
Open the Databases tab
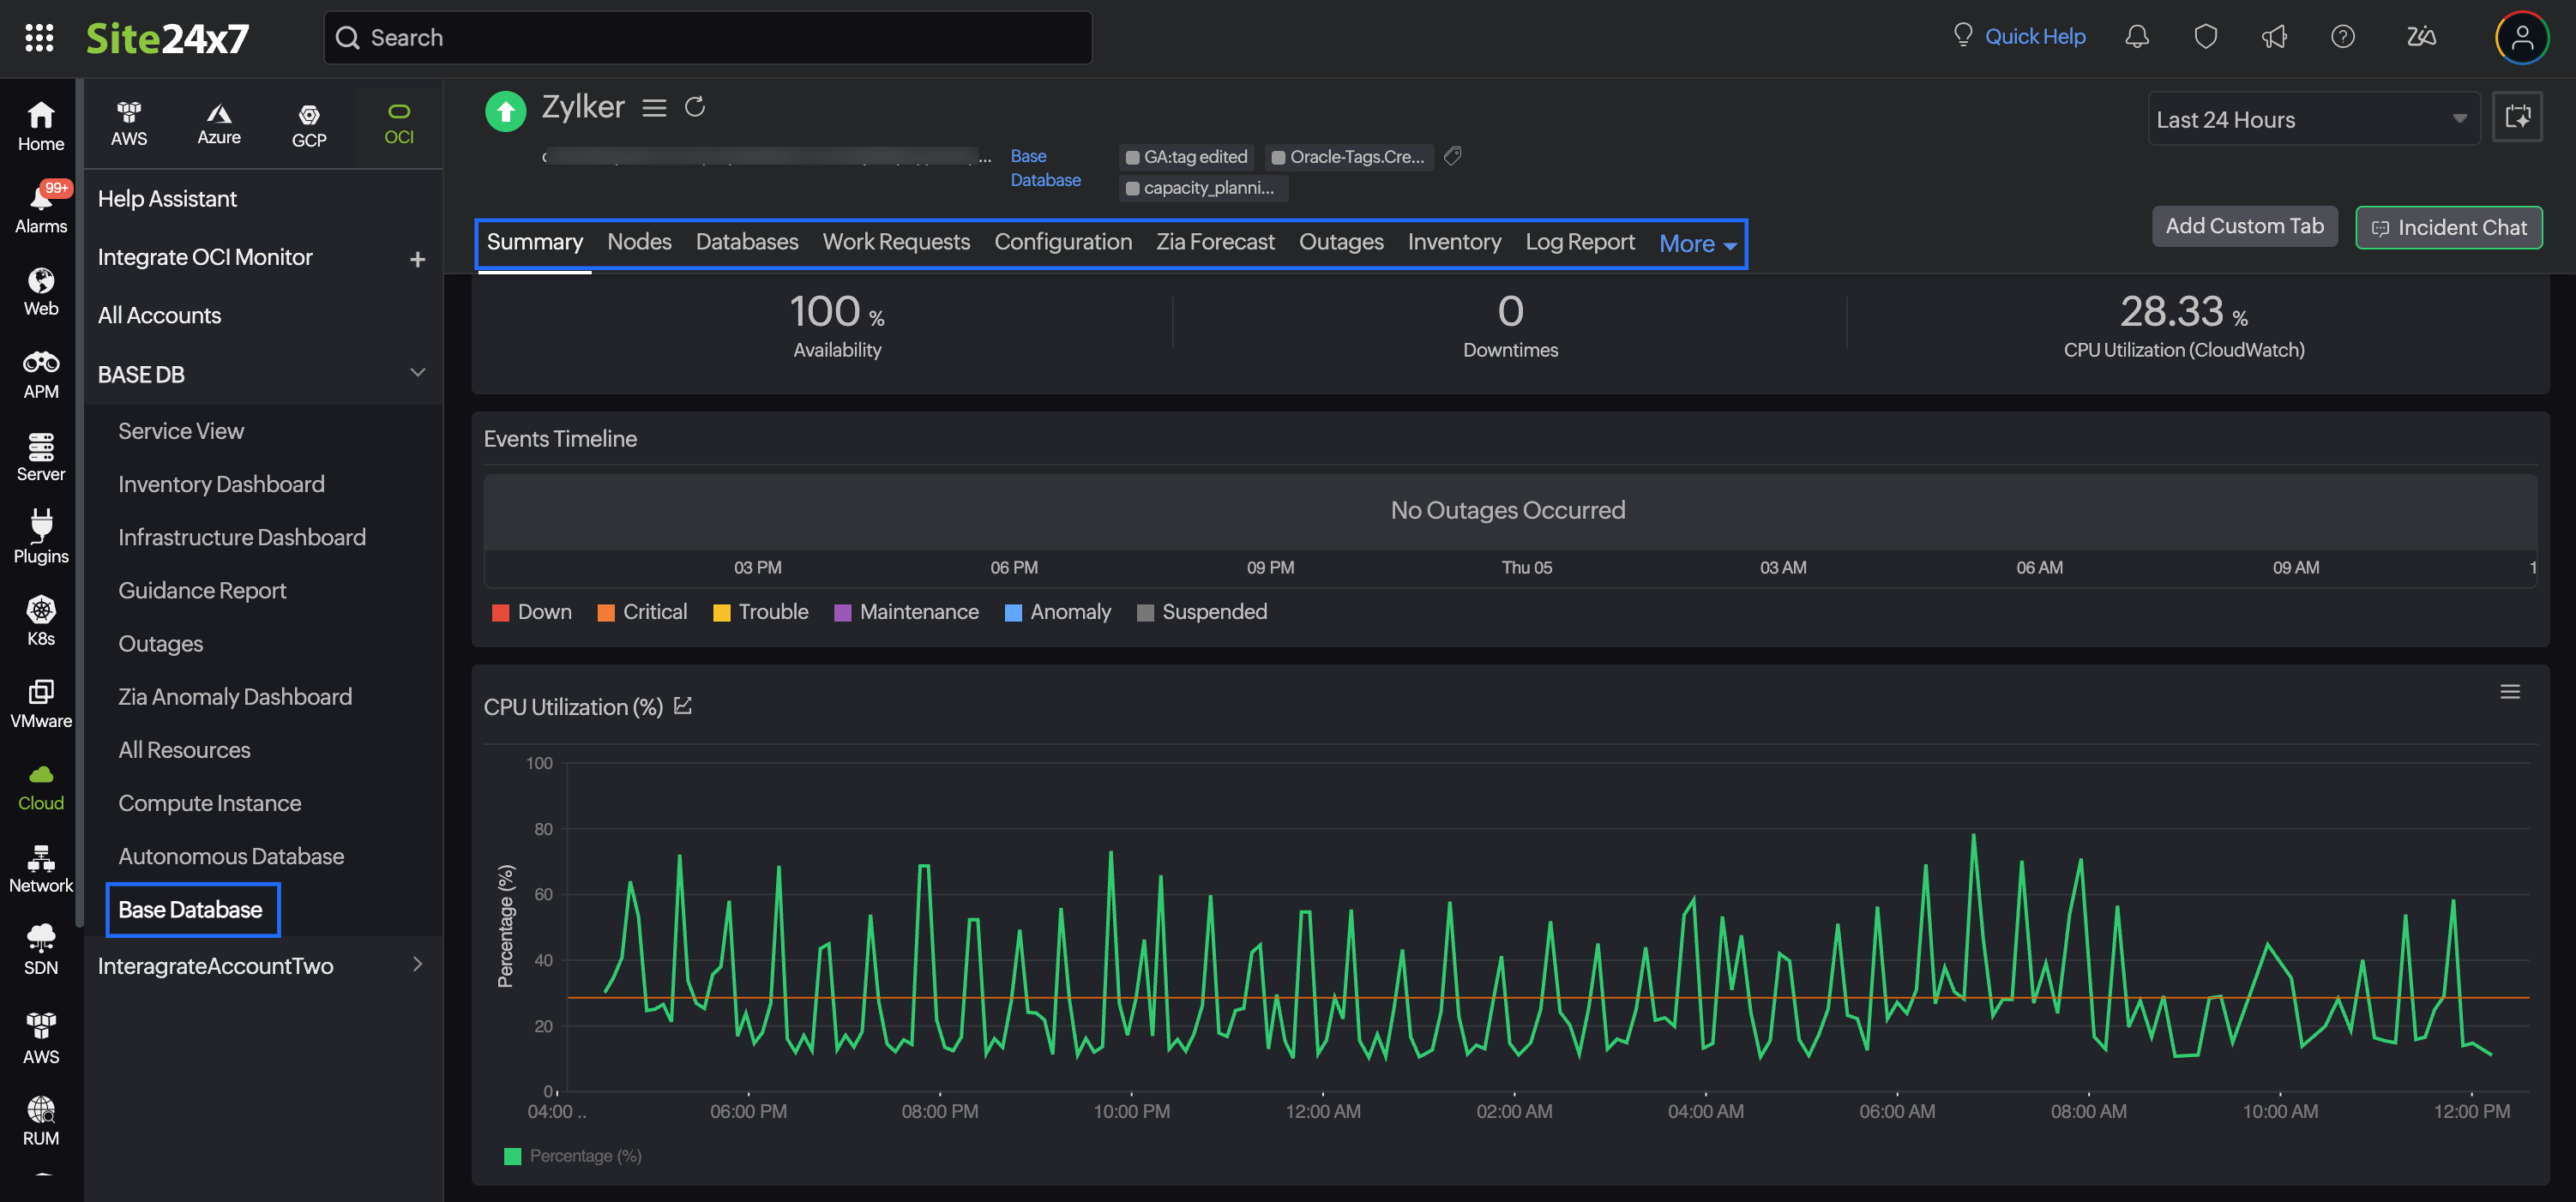746,241
